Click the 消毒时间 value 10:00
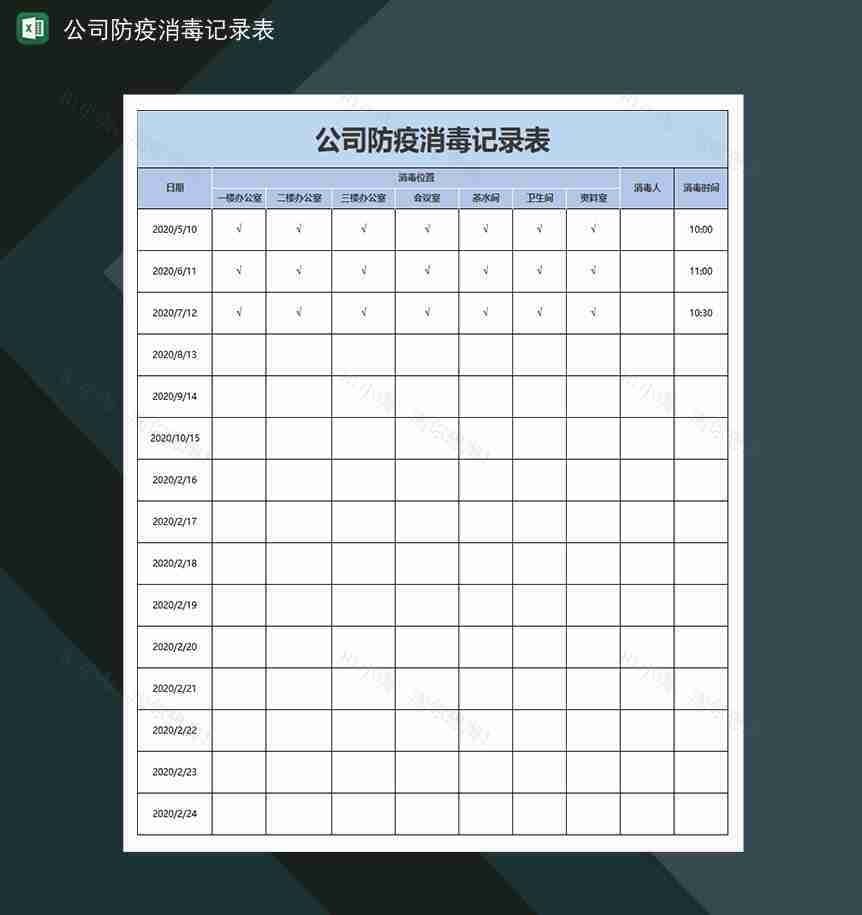This screenshot has width=862, height=915. [700, 227]
